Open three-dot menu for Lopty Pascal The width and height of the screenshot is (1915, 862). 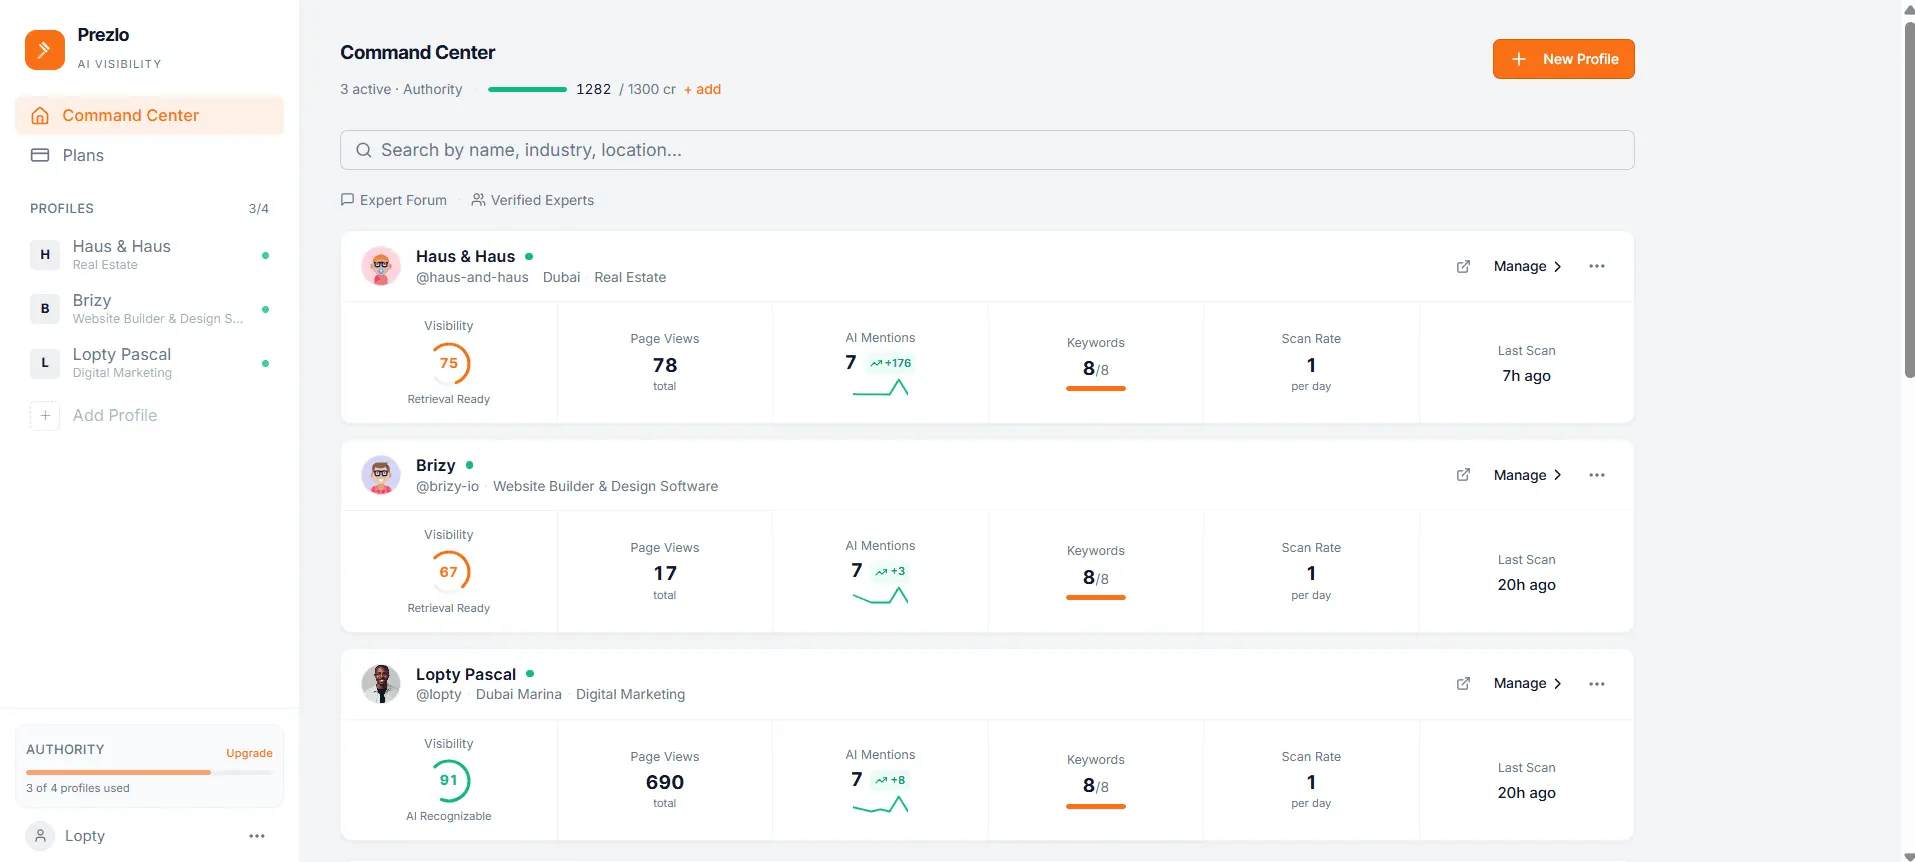(x=1597, y=684)
